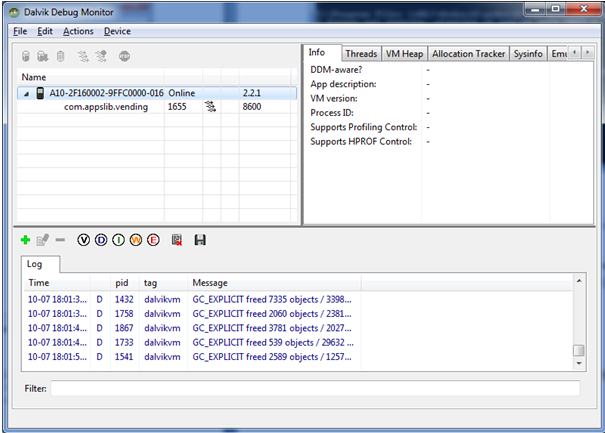
Task: Toggle Info log level (I)
Action: coord(118,240)
